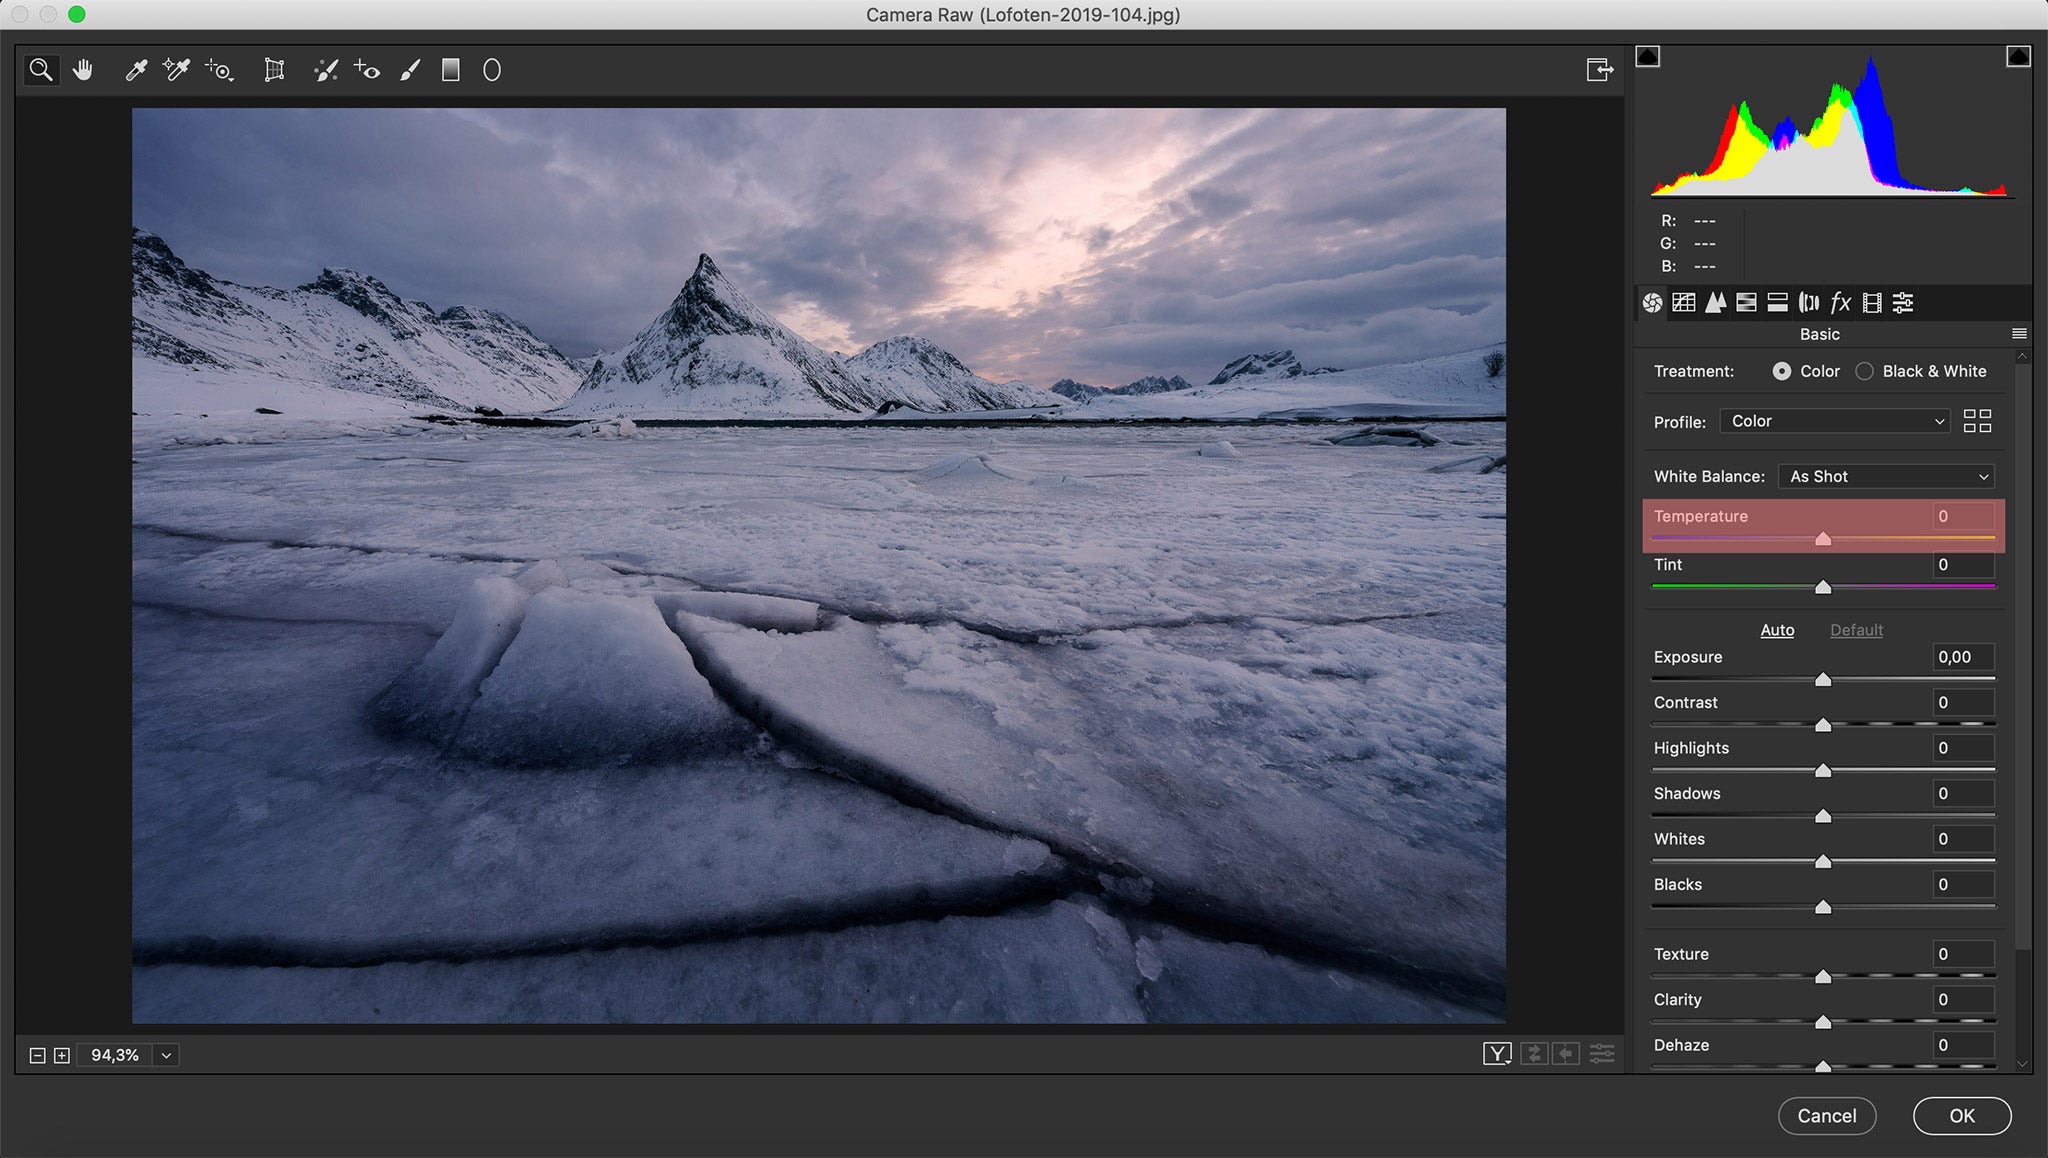The height and width of the screenshot is (1158, 2048).
Task: Click the Auto adjustment link
Action: (x=1777, y=630)
